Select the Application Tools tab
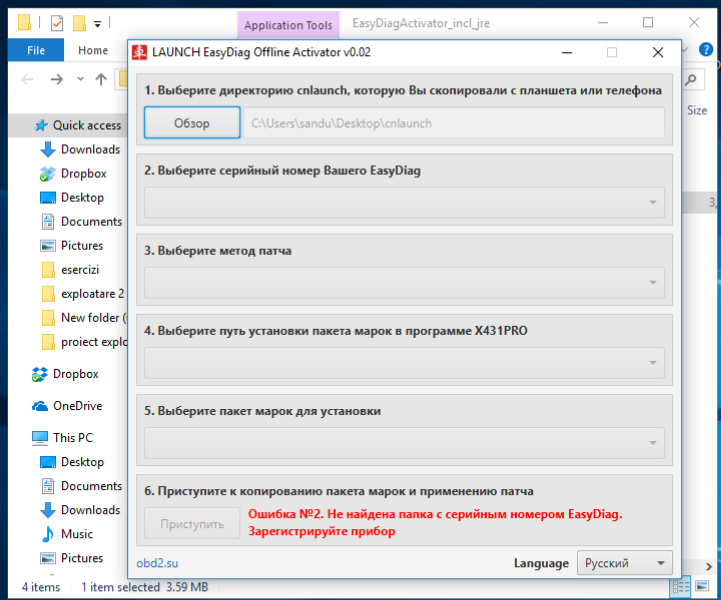The image size is (721, 600). click(288, 25)
